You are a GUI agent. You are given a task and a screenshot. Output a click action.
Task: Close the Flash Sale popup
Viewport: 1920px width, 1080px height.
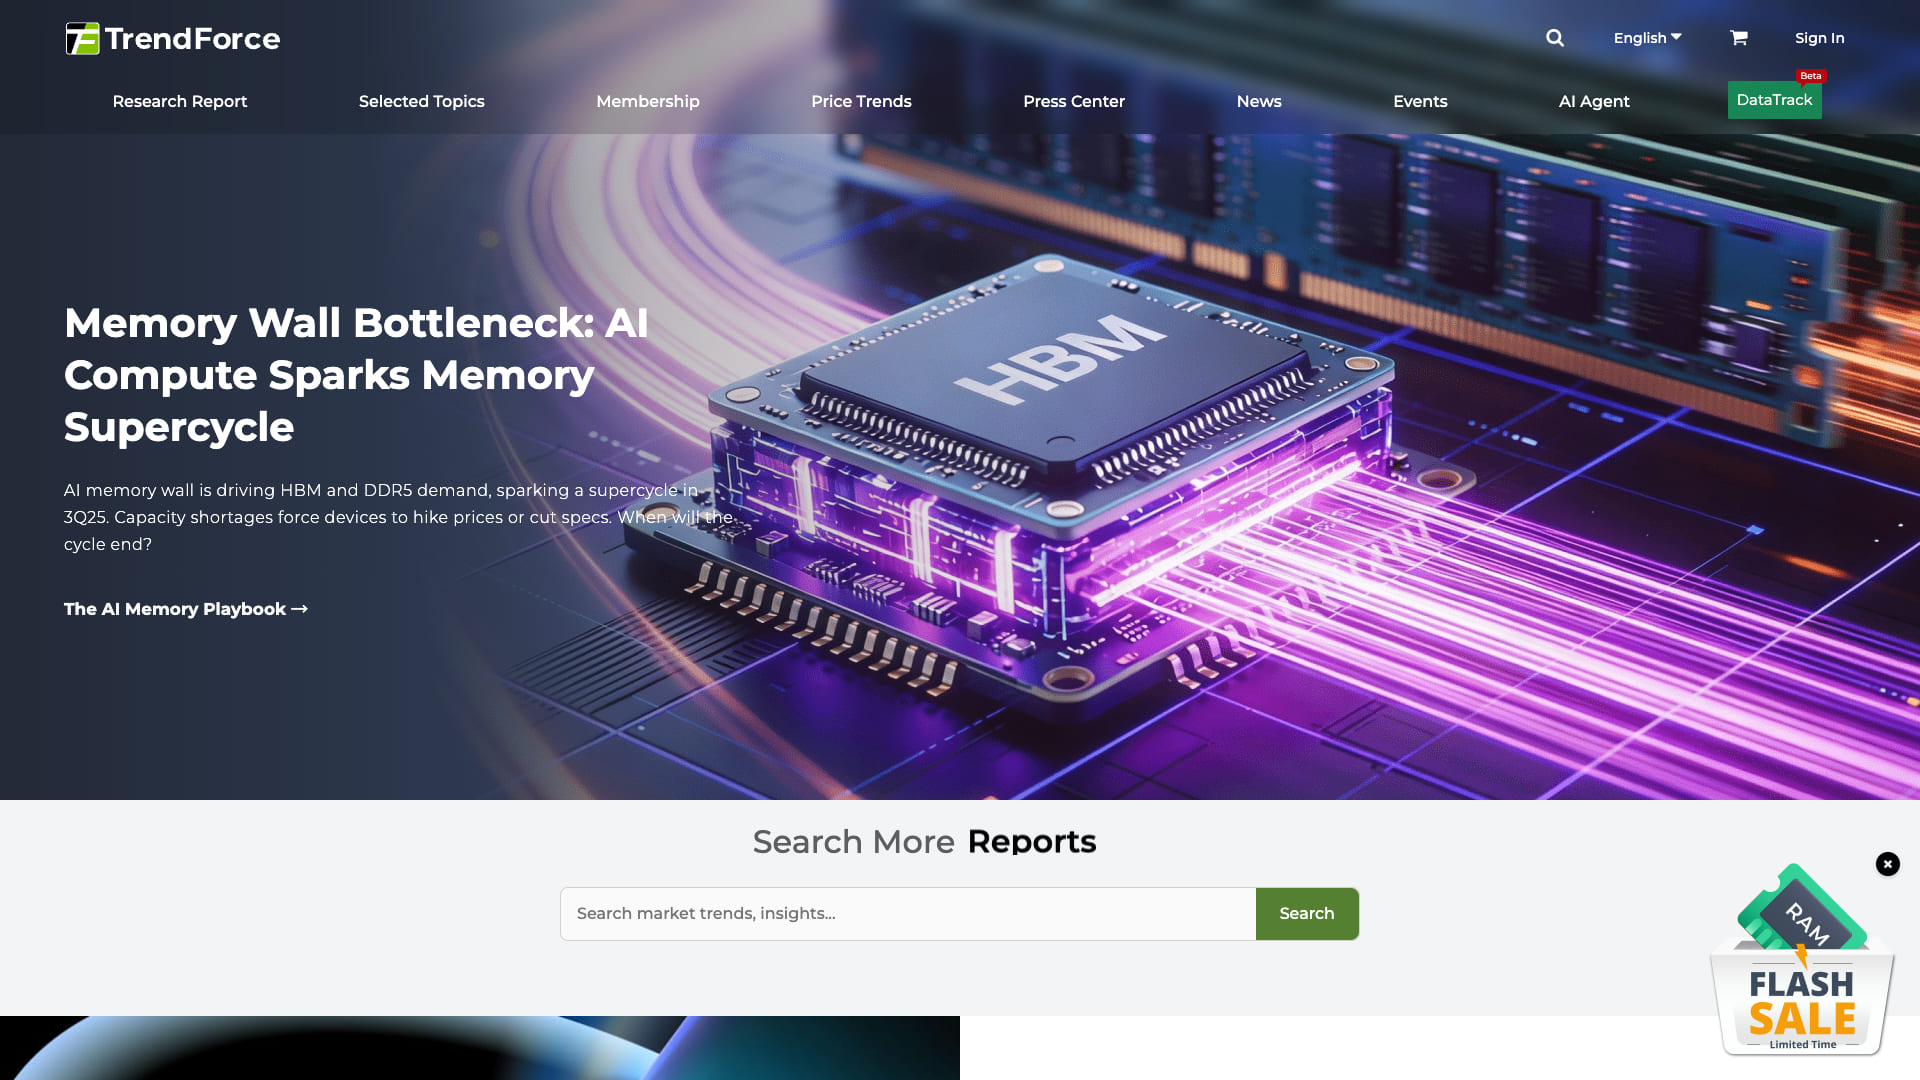(x=1887, y=864)
